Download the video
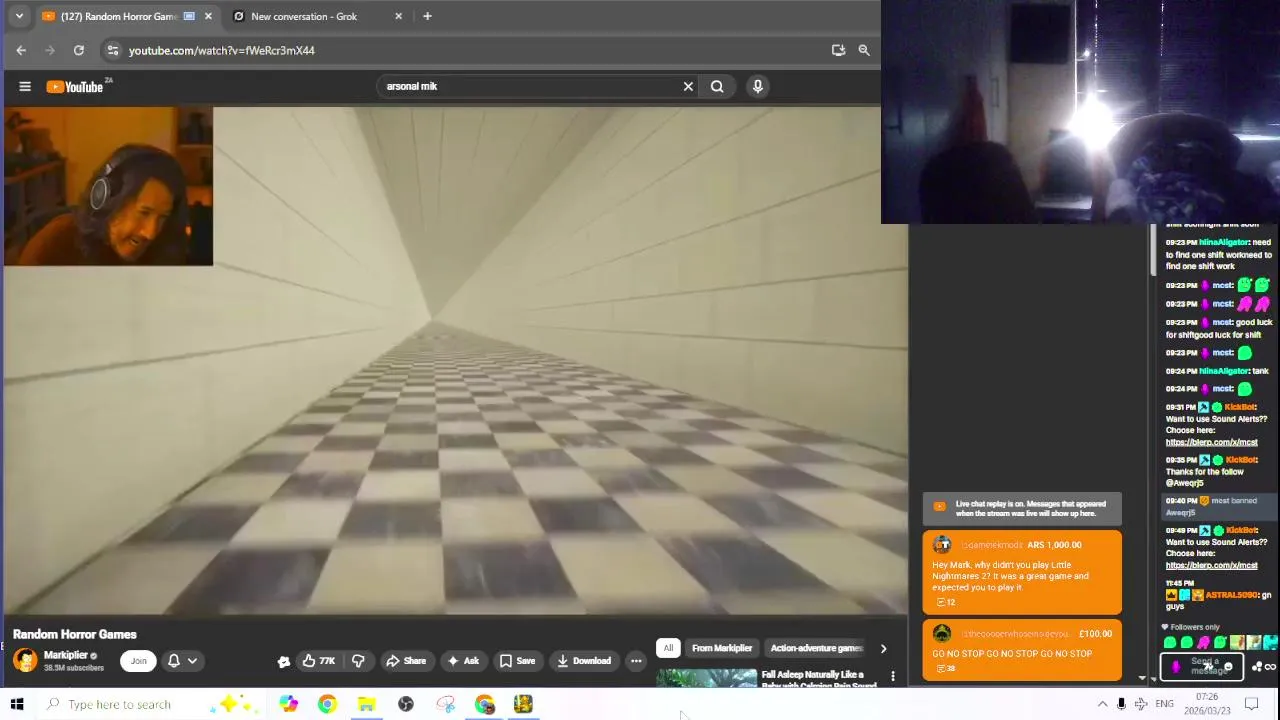The image size is (1280, 720). [x=584, y=660]
